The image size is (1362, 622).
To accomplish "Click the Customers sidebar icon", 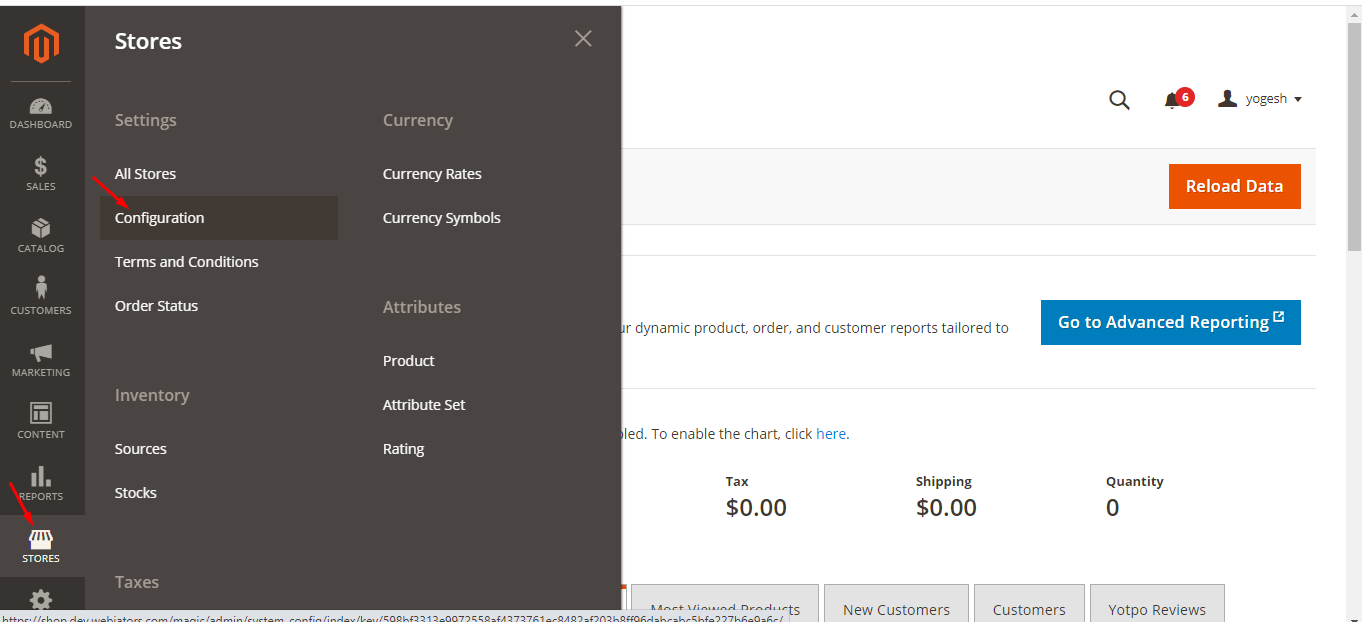I will 40,295.
